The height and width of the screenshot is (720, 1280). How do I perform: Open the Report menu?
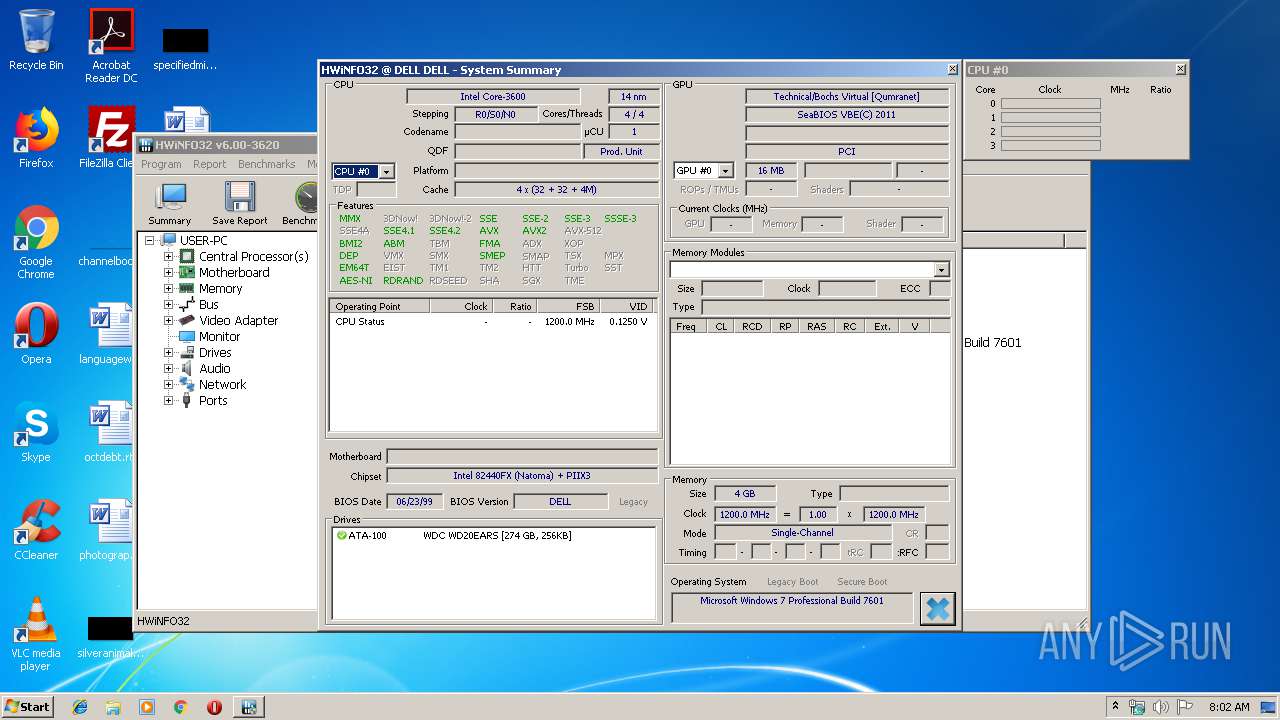pos(210,164)
